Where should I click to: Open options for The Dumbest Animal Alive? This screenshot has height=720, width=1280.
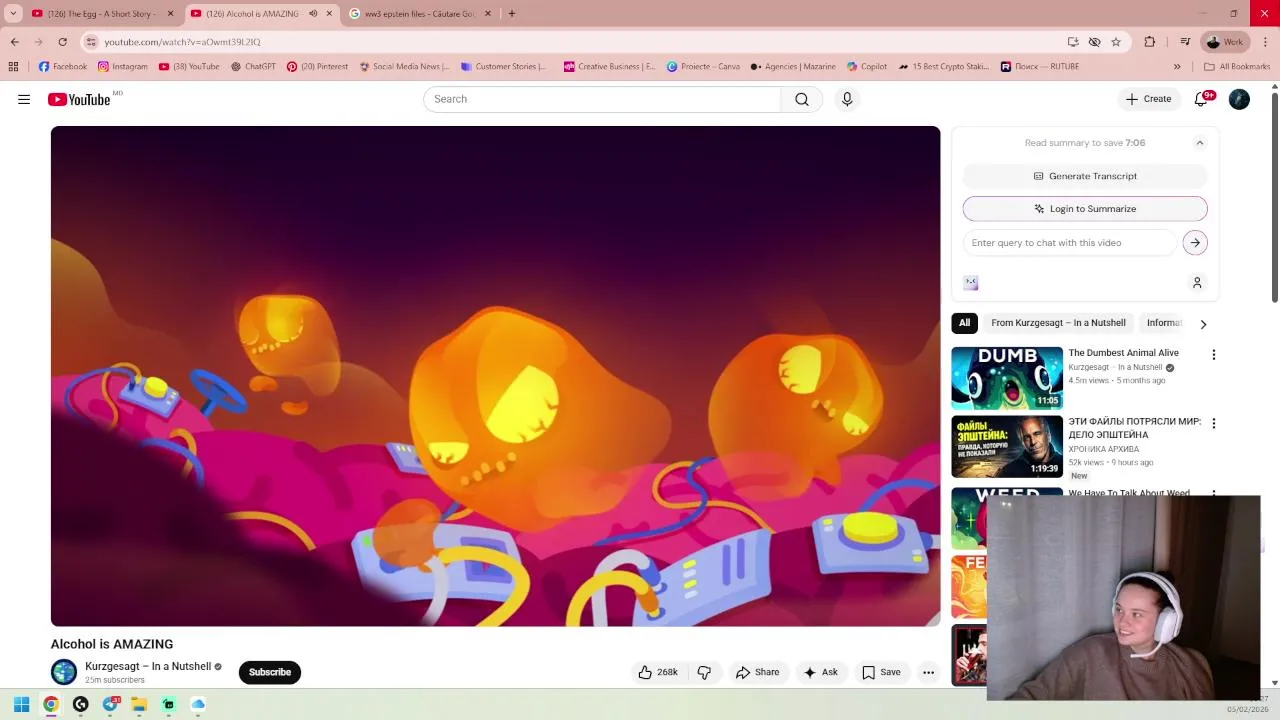coord(1214,355)
